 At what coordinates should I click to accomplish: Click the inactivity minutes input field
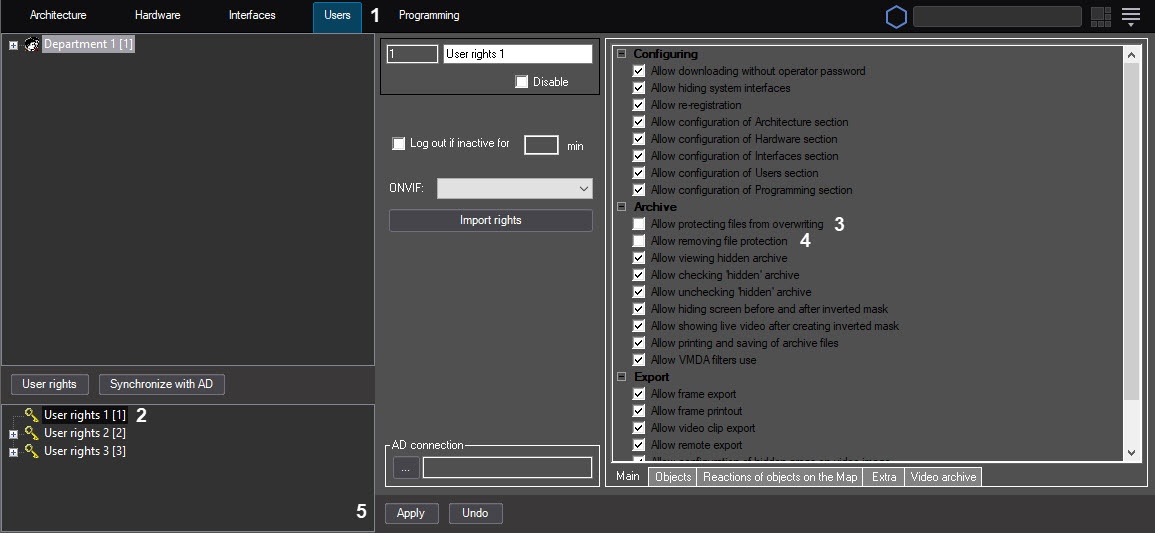click(x=541, y=145)
